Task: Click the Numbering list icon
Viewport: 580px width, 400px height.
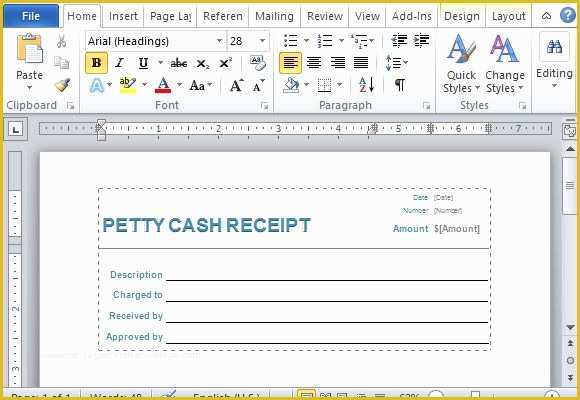Action: [x=325, y=41]
